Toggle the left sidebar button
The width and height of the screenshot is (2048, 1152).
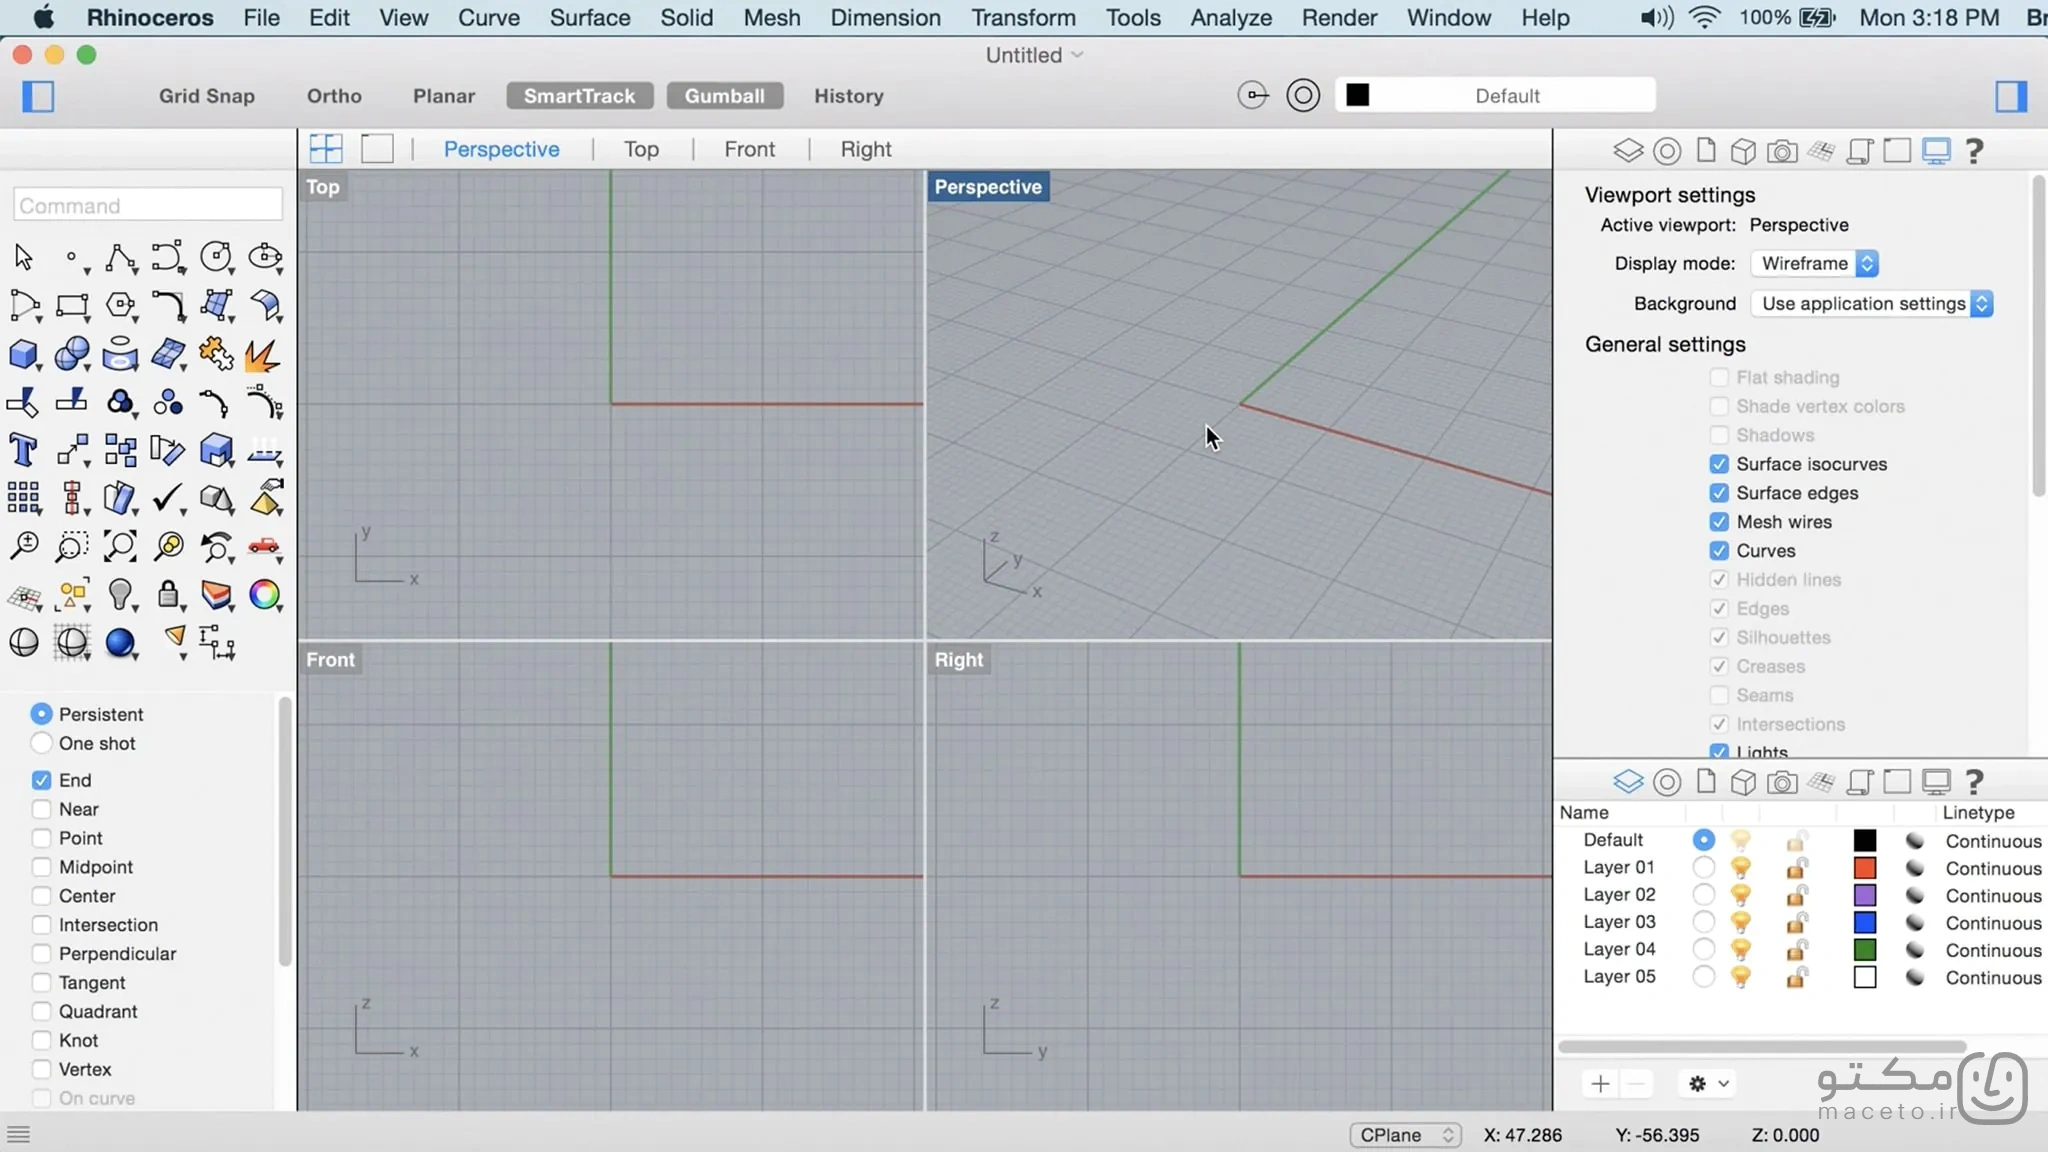tap(38, 96)
